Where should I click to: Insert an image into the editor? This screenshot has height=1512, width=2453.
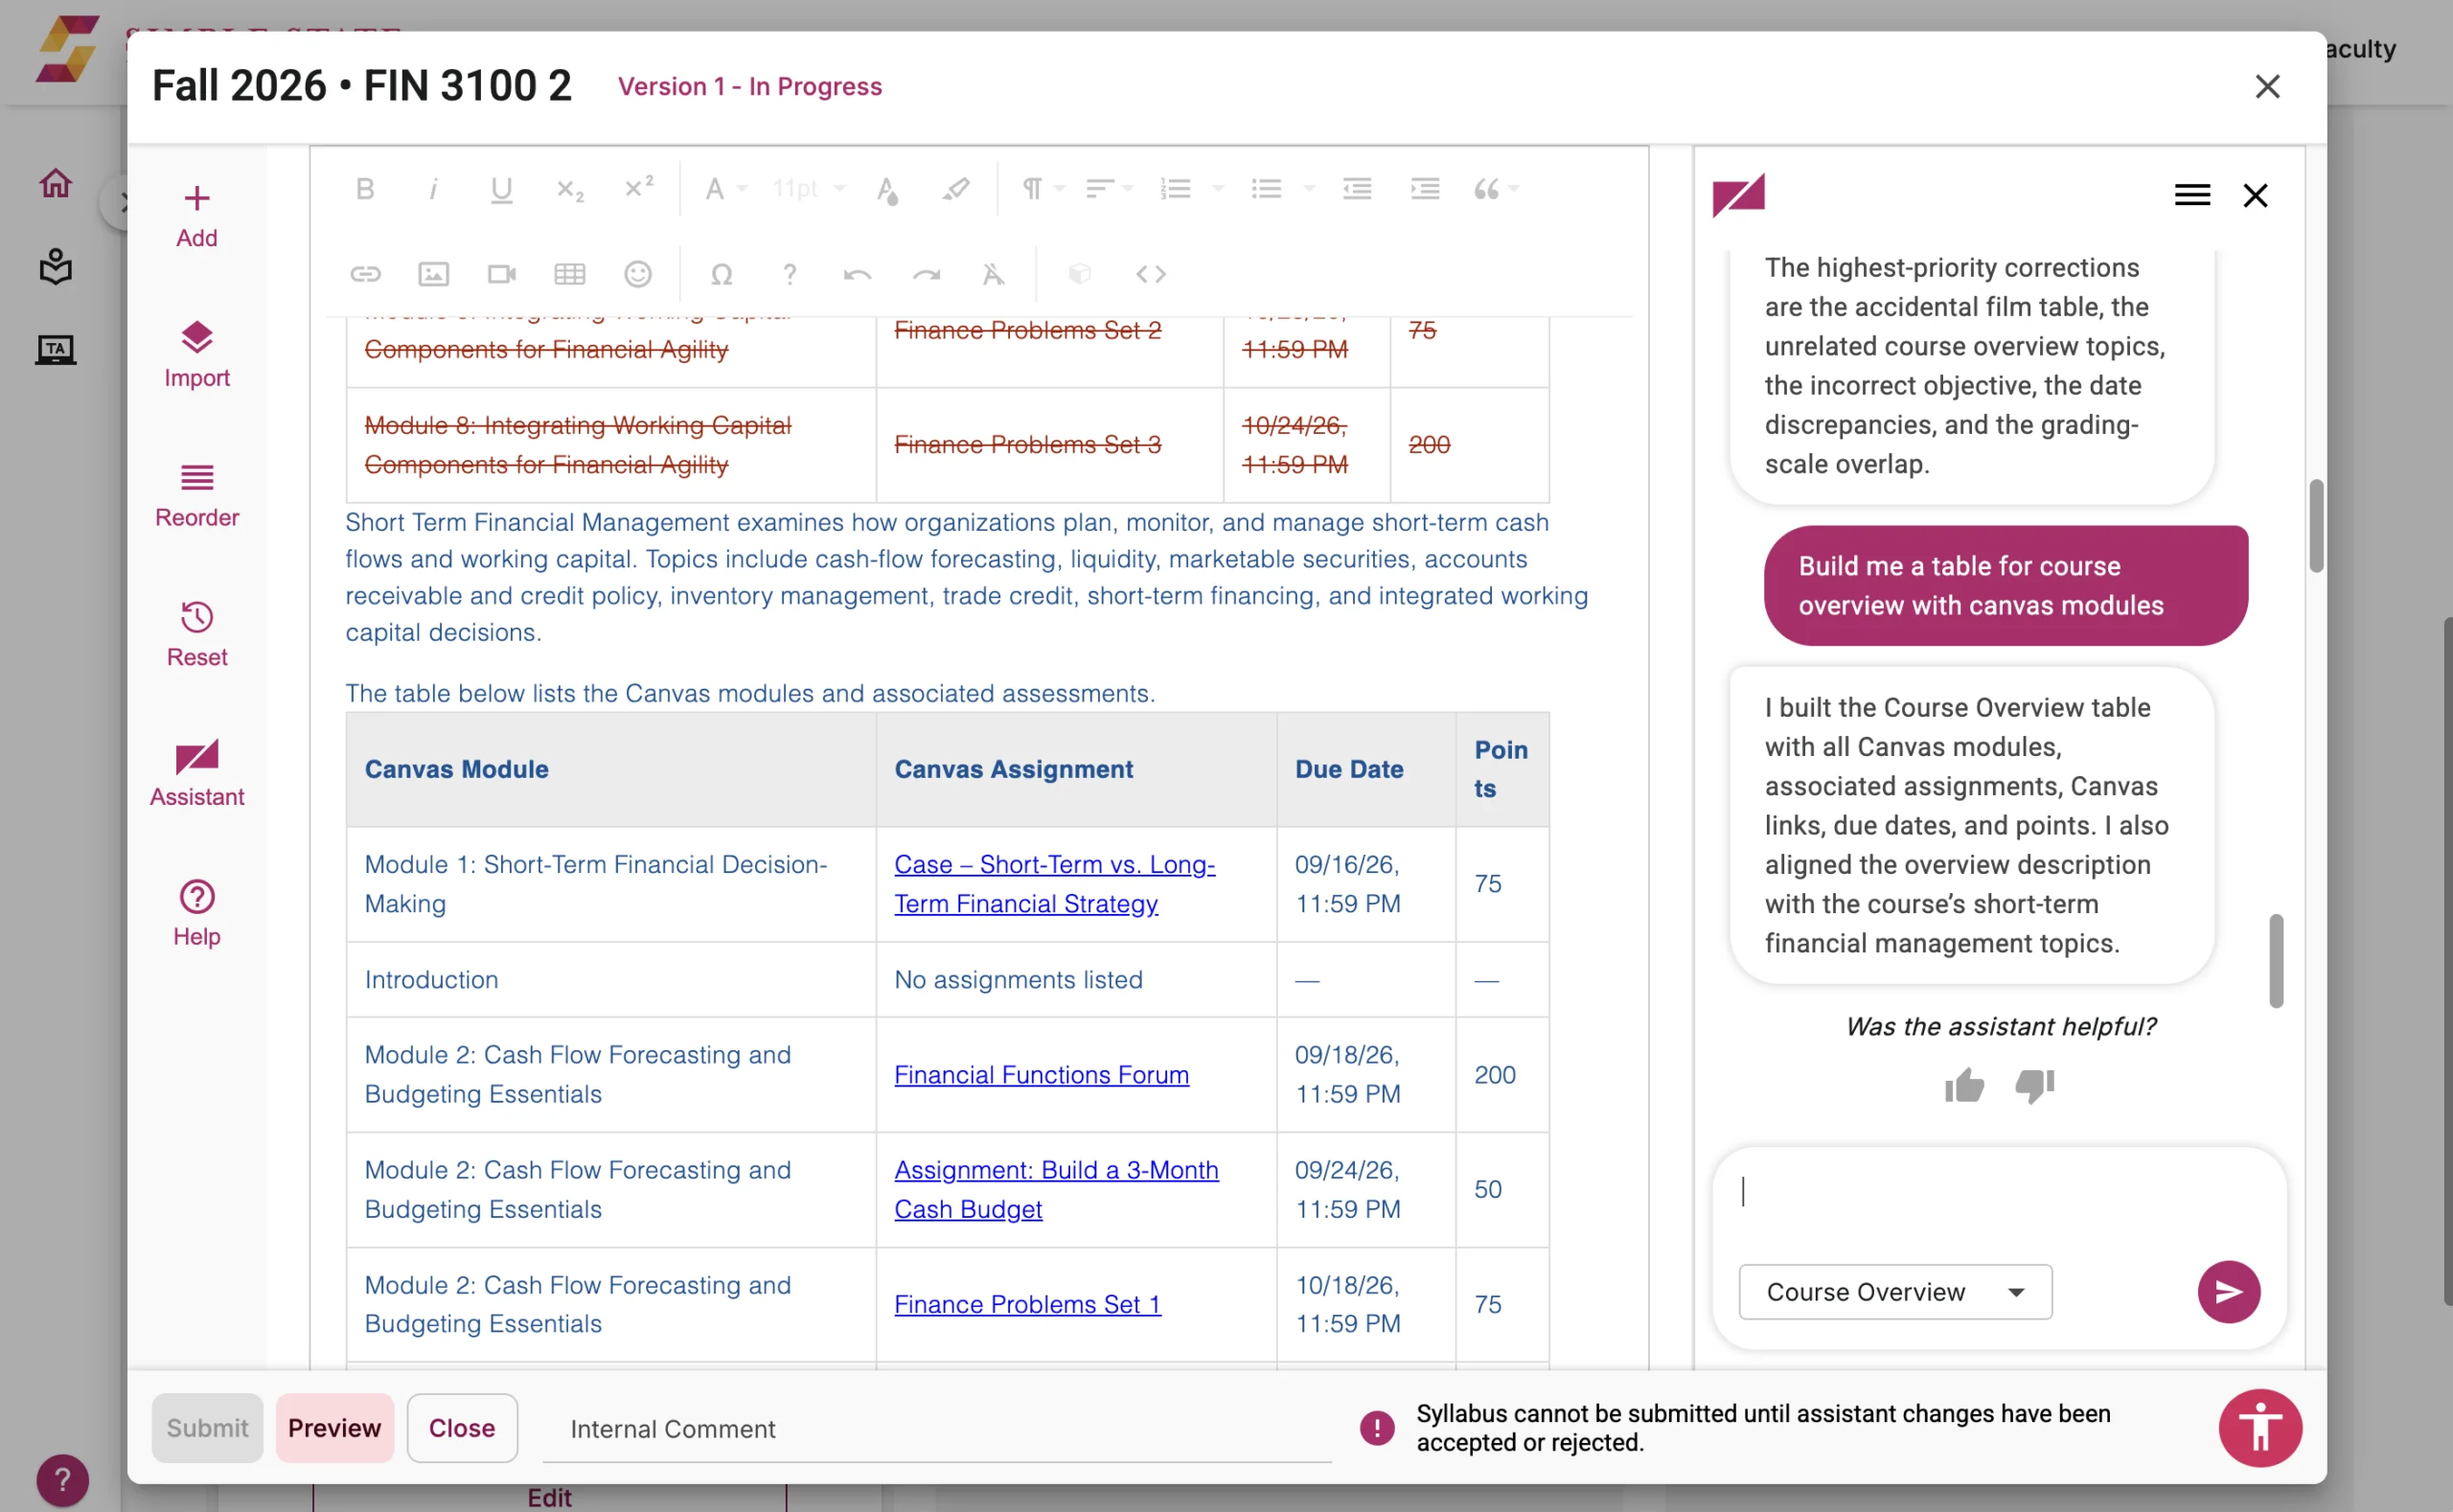coord(433,274)
